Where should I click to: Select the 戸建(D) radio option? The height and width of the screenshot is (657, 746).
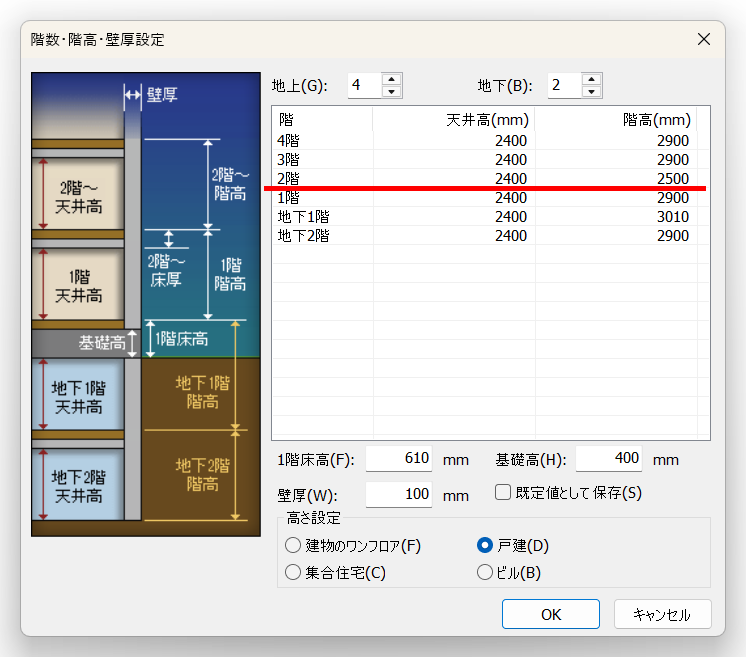[485, 546]
